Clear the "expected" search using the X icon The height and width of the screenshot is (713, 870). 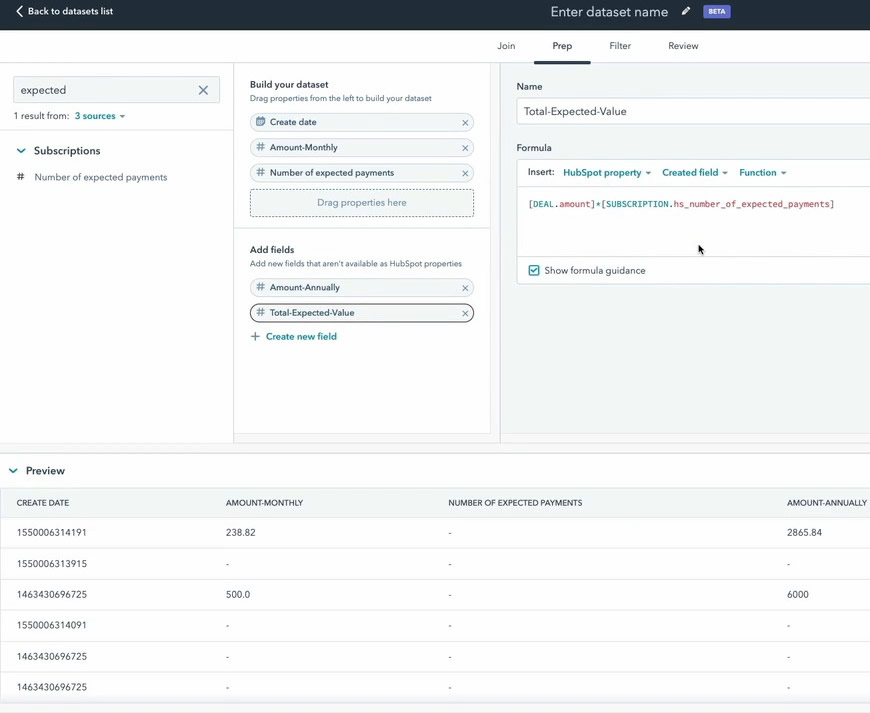pyautogui.click(x=203, y=89)
